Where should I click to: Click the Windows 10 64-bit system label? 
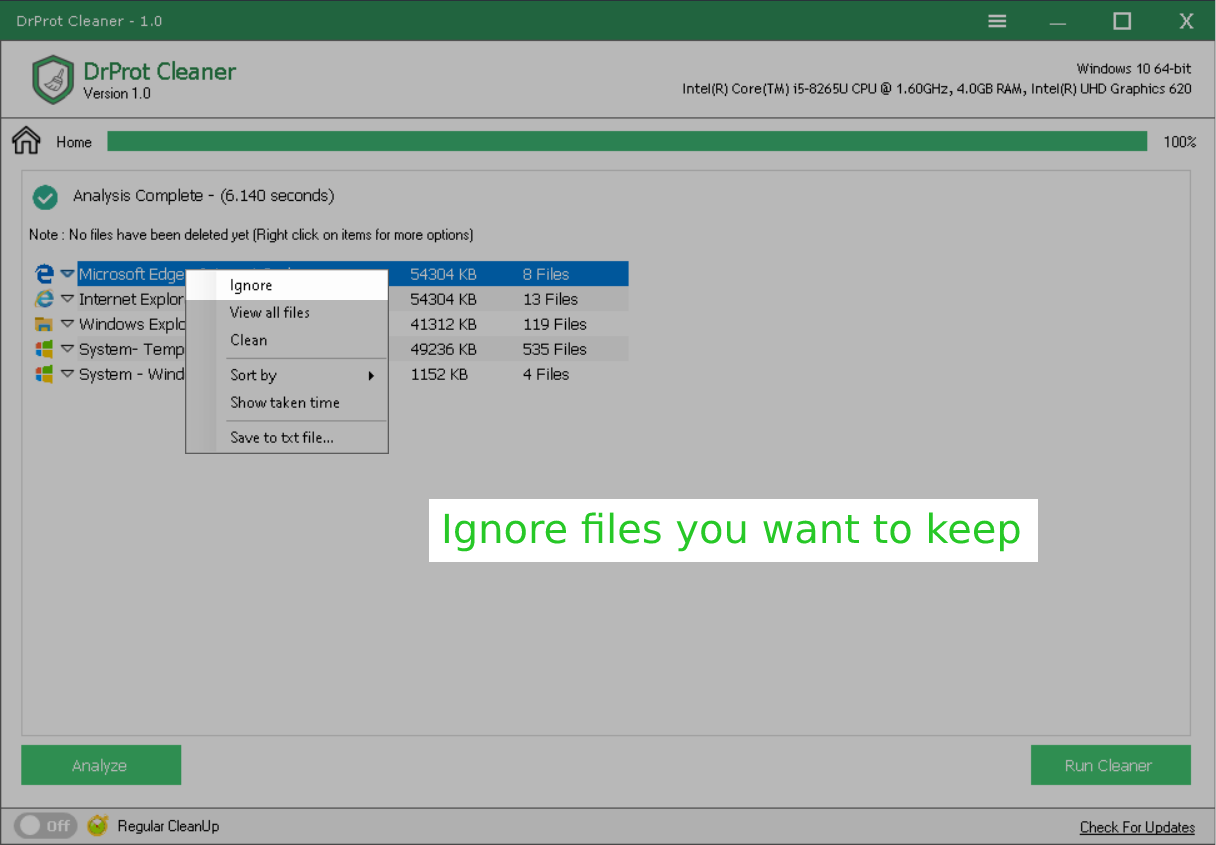(1134, 68)
